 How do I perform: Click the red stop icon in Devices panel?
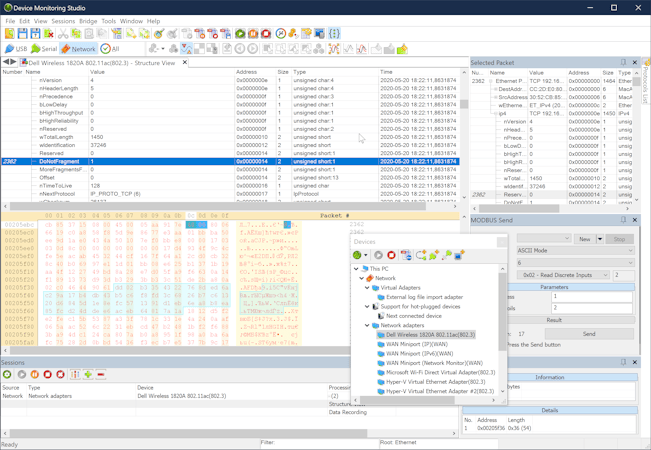[392, 255]
